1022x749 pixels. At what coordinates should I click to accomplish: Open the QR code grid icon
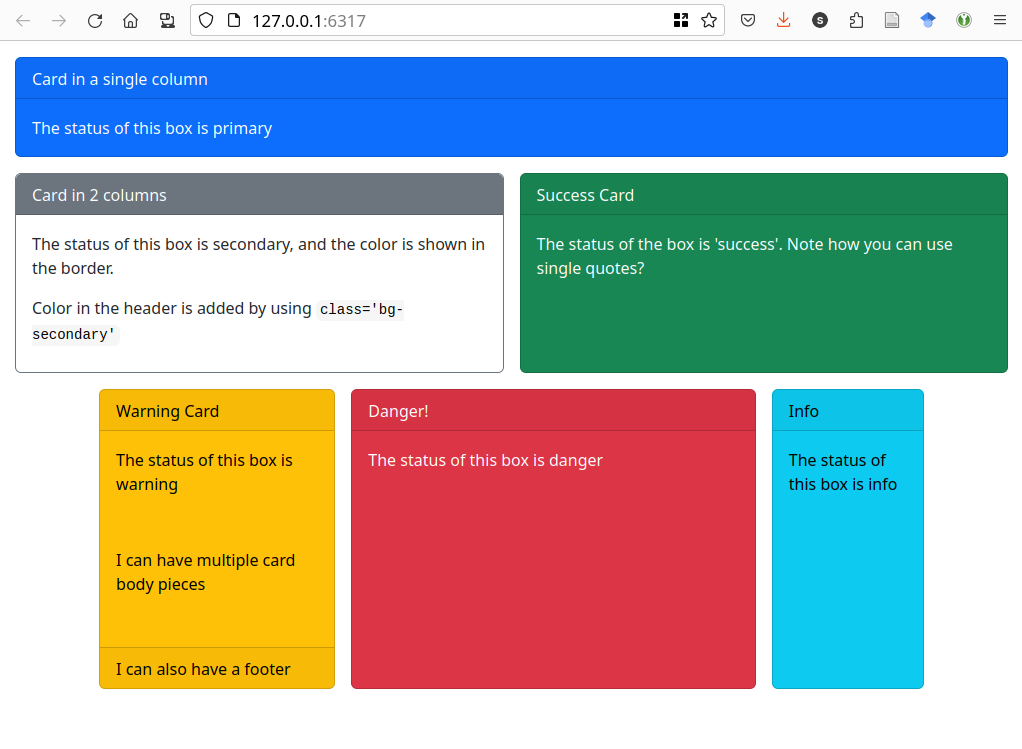[680, 21]
